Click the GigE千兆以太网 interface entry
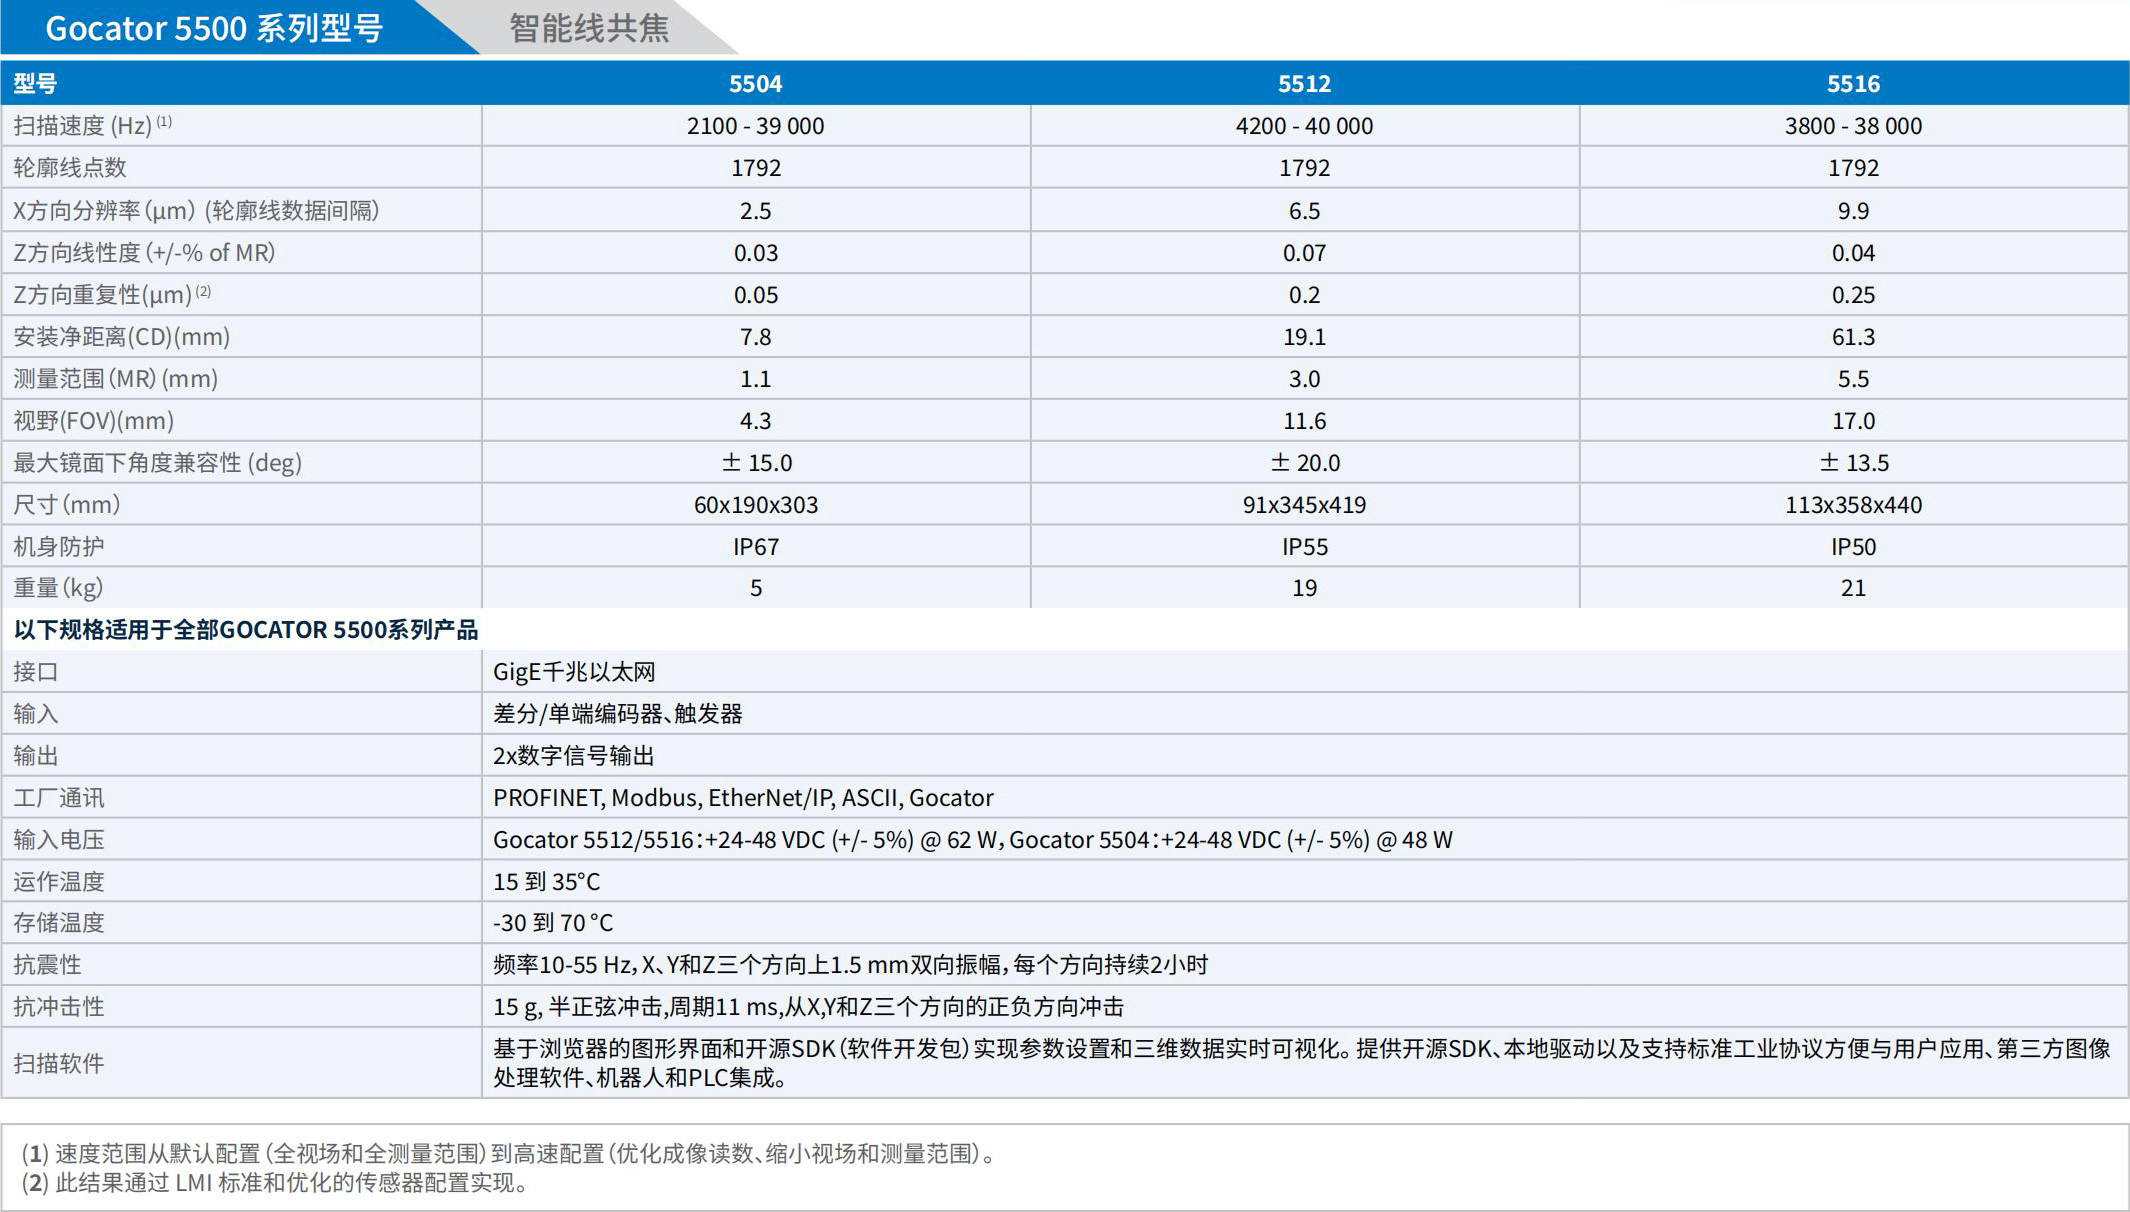The image size is (2130, 1212). (x=577, y=671)
